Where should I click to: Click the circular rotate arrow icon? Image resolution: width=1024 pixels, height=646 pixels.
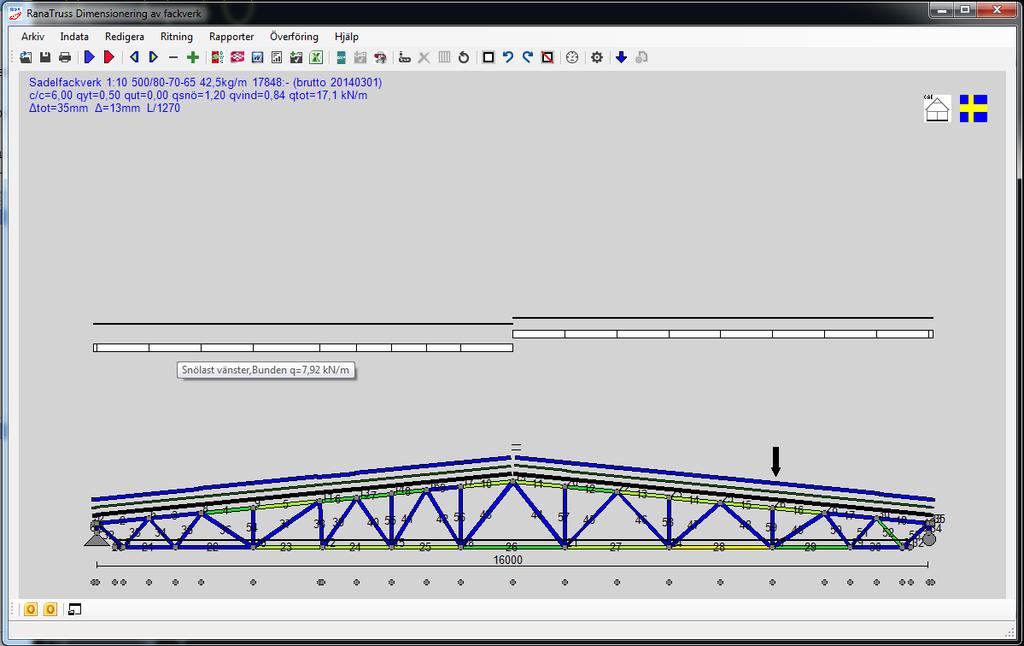pyautogui.click(x=464, y=57)
